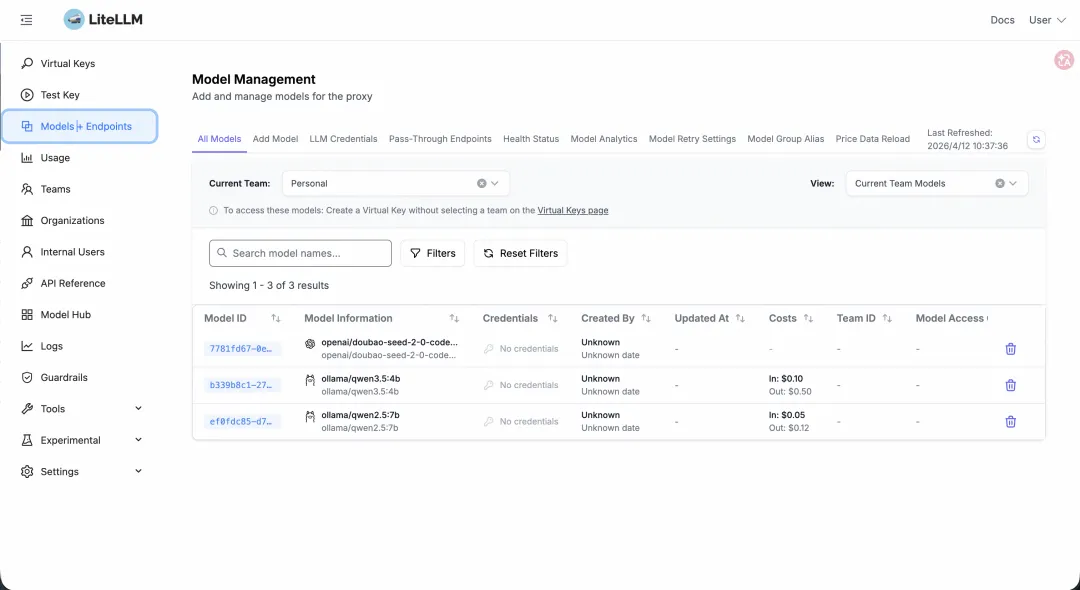Click the Search model names input field

tap(300, 254)
